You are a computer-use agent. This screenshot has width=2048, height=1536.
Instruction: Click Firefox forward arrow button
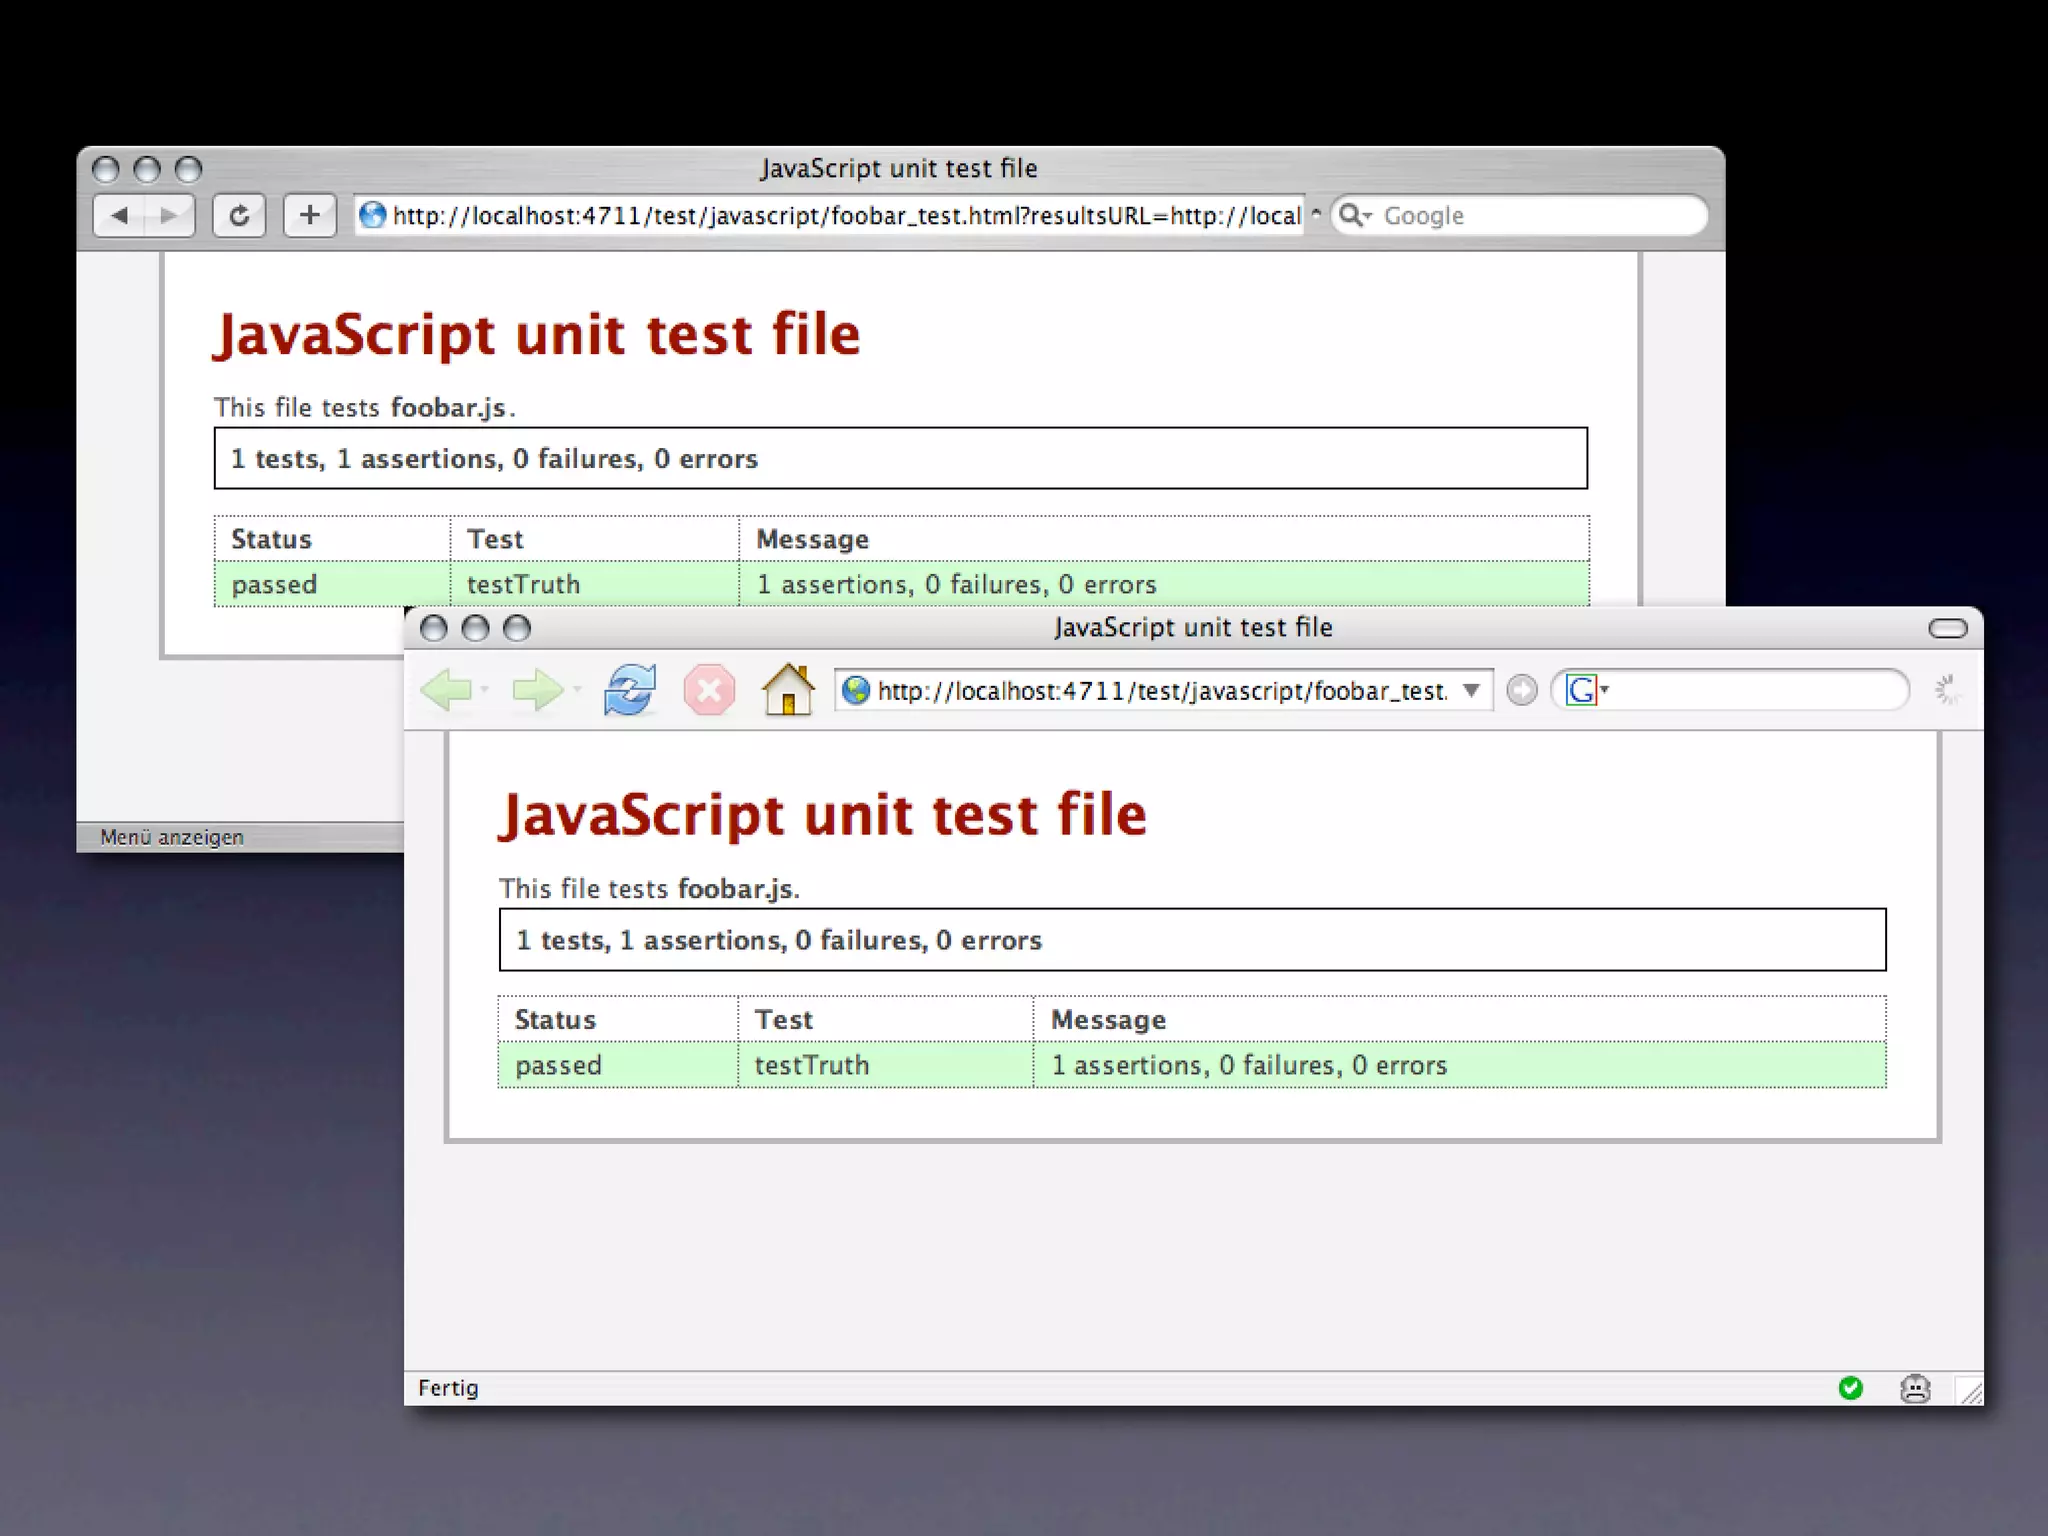(x=536, y=690)
